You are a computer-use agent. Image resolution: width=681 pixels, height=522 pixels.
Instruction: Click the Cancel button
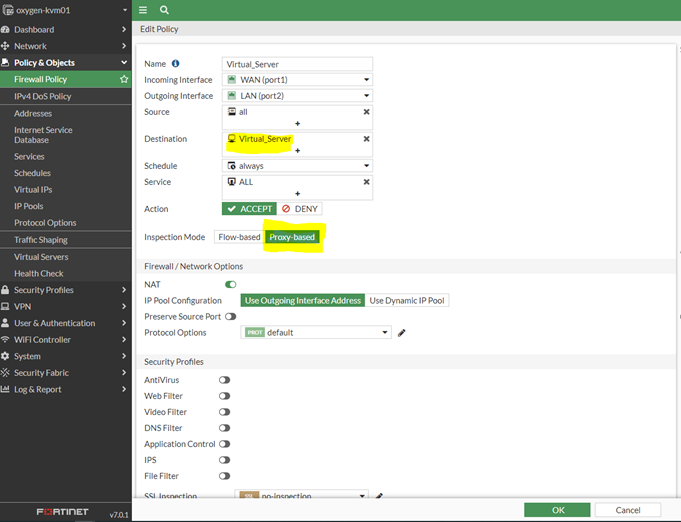628,510
